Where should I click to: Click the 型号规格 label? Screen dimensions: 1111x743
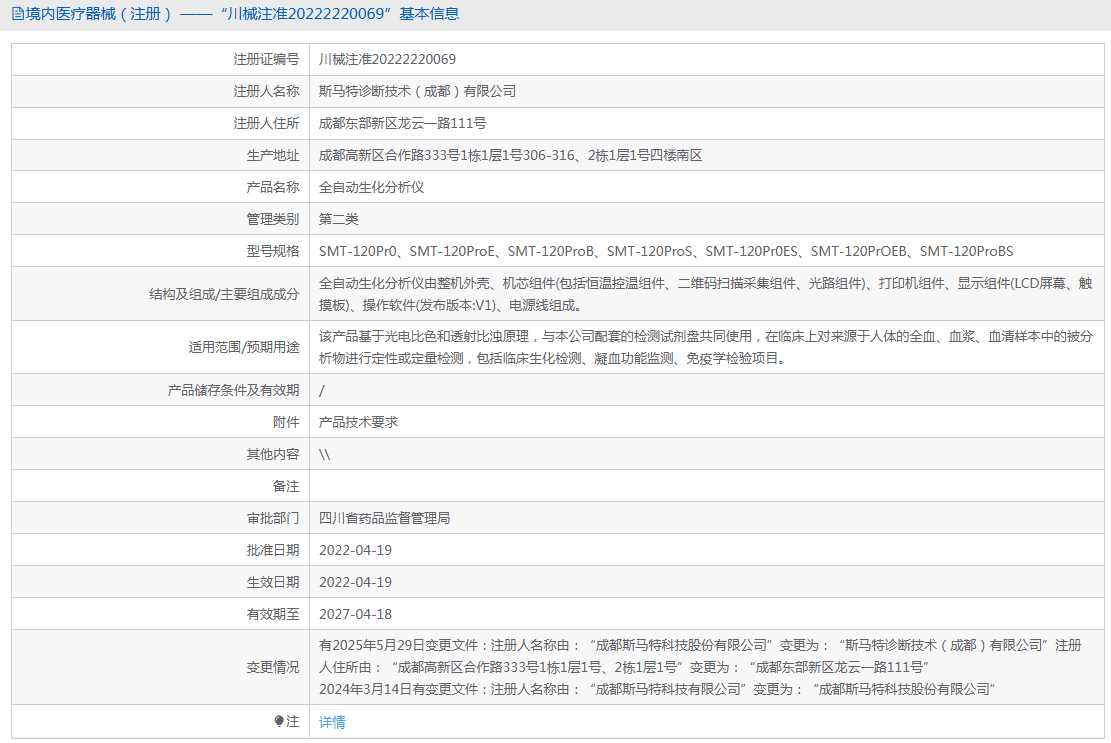(273, 251)
